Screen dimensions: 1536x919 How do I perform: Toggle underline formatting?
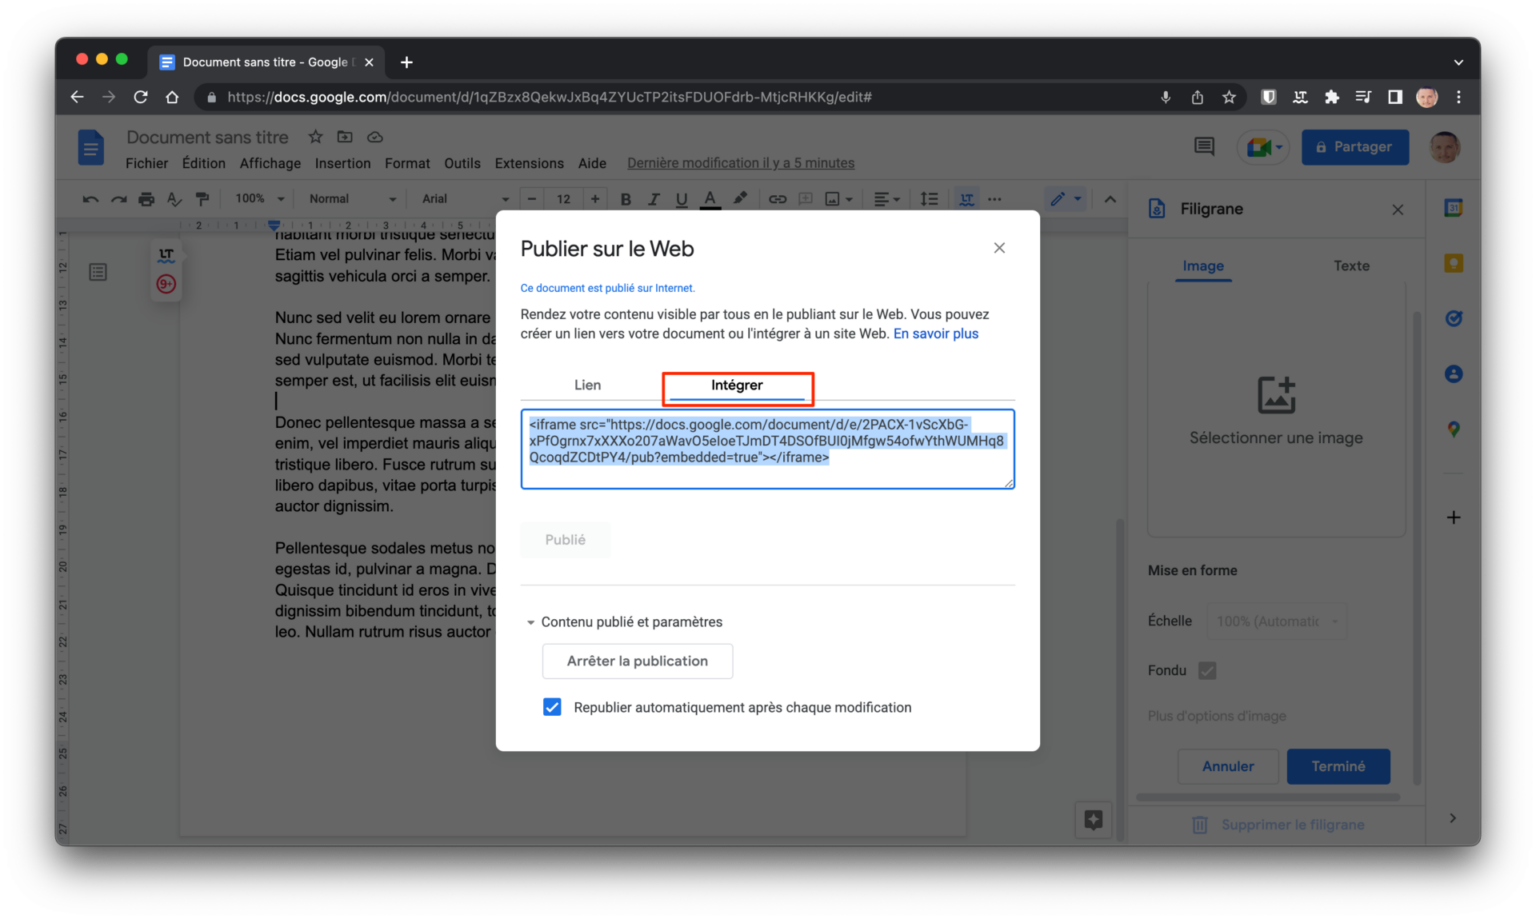pyautogui.click(x=681, y=198)
